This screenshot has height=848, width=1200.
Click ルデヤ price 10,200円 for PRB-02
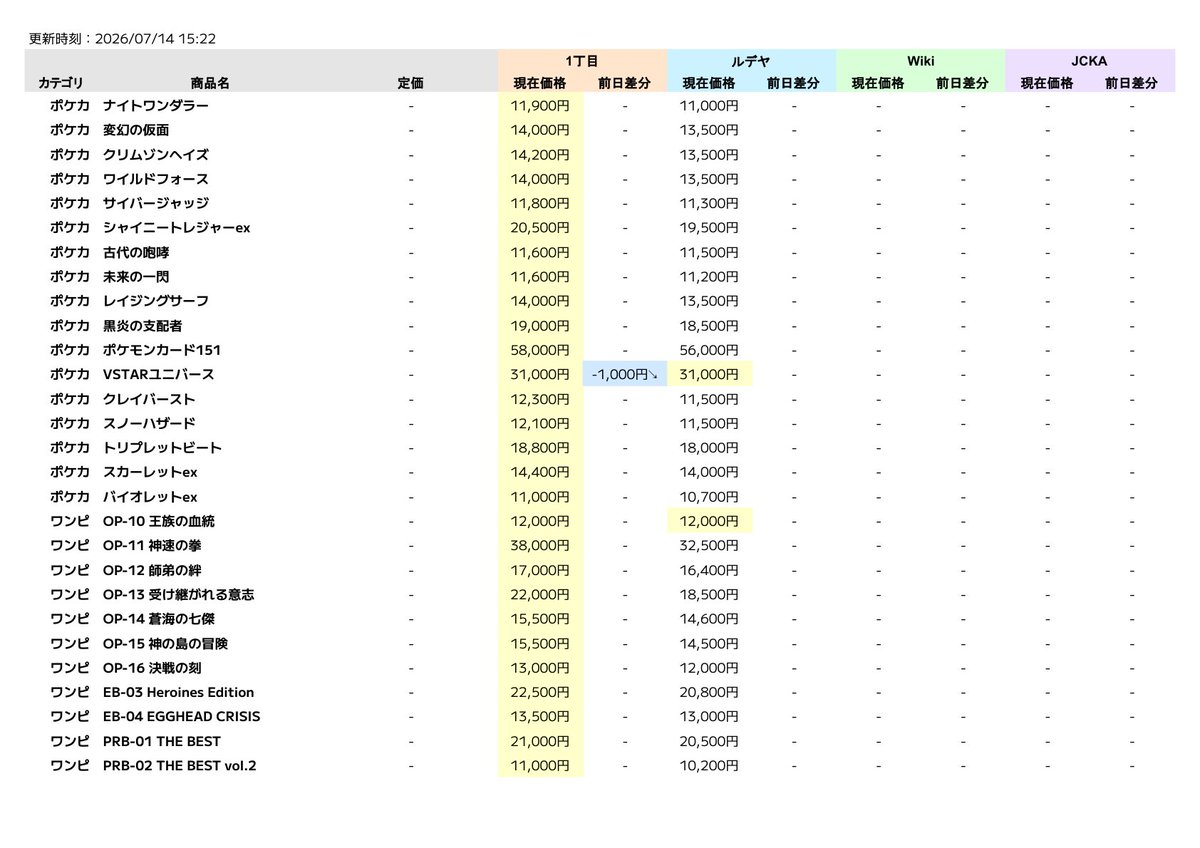[x=709, y=765]
